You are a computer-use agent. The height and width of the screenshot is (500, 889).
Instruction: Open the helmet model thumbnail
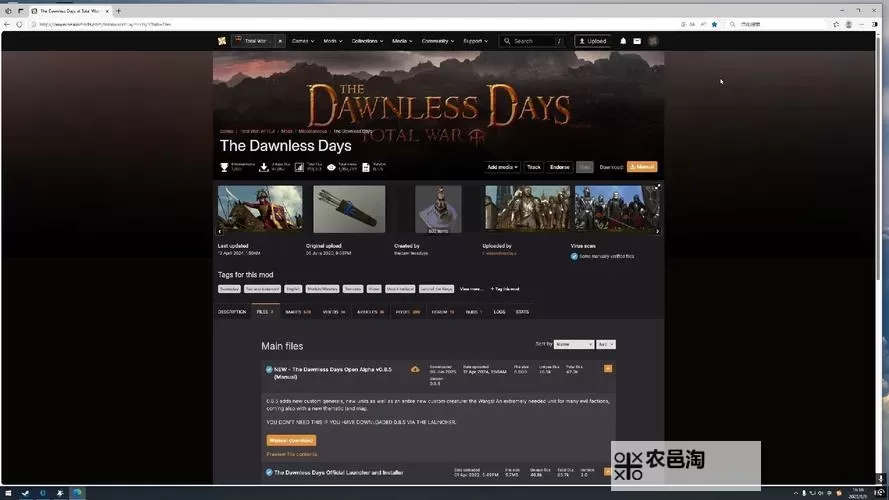click(x=438, y=209)
